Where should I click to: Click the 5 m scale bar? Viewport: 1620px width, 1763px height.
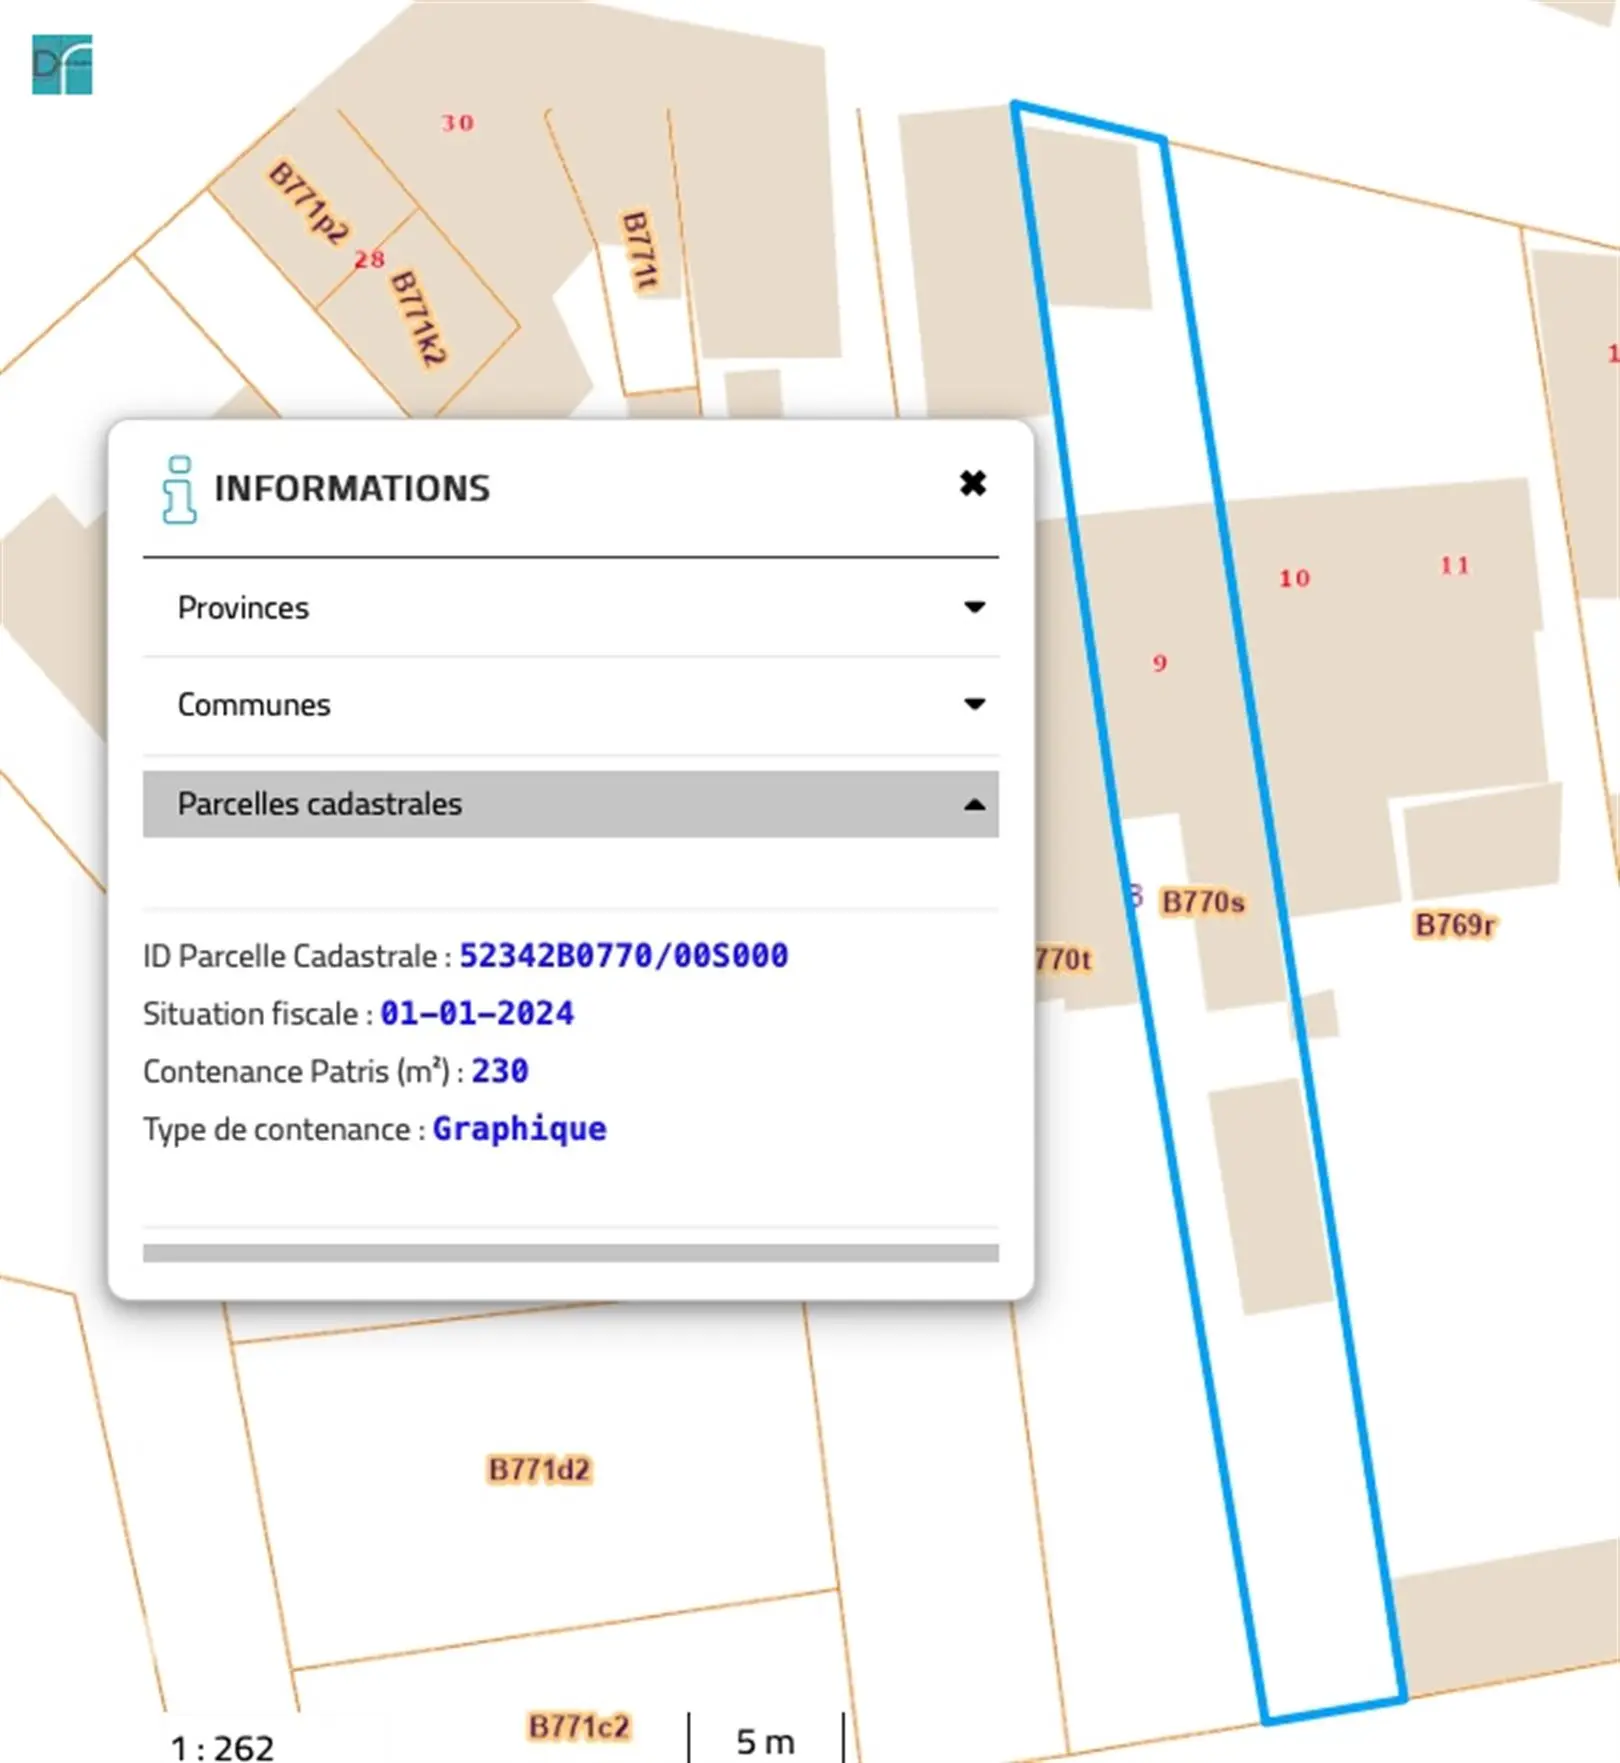coord(765,1742)
